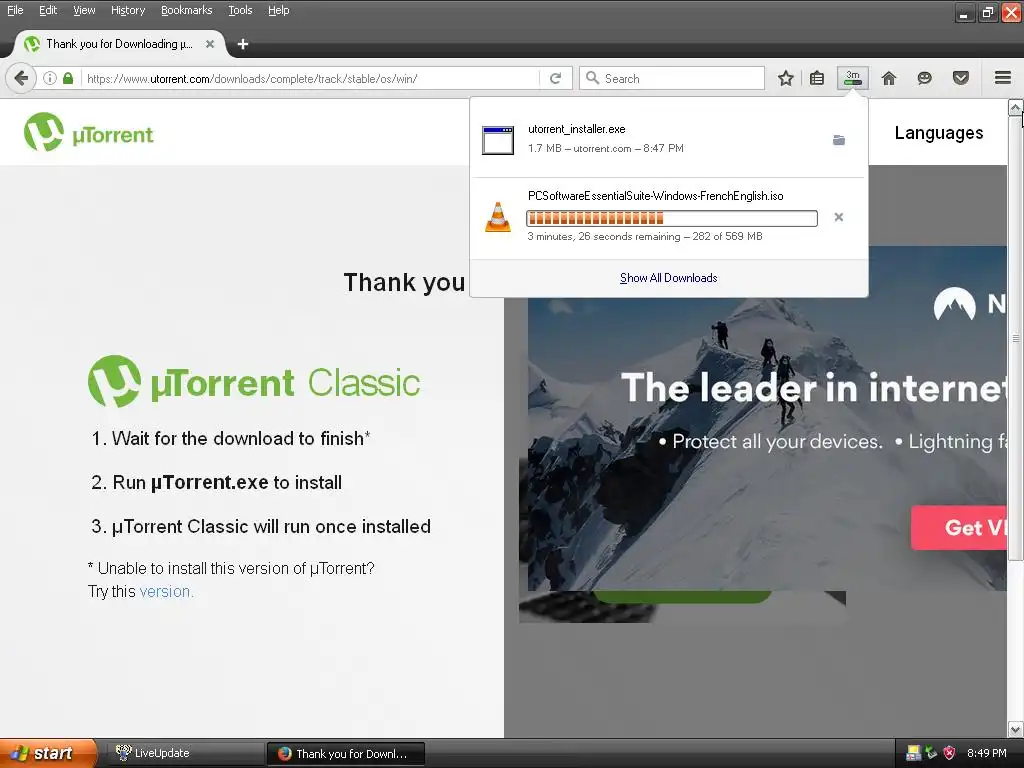Reload the current page
Image resolution: width=1024 pixels, height=768 pixels.
click(x=556, y=78)
